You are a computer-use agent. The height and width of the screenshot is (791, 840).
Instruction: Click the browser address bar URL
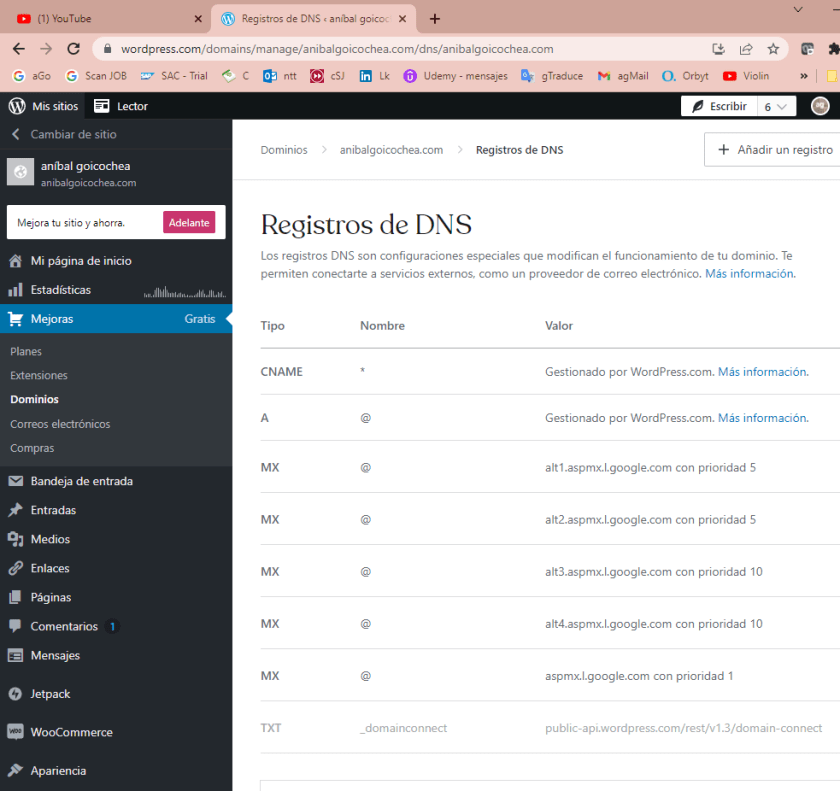click(337, 48)
